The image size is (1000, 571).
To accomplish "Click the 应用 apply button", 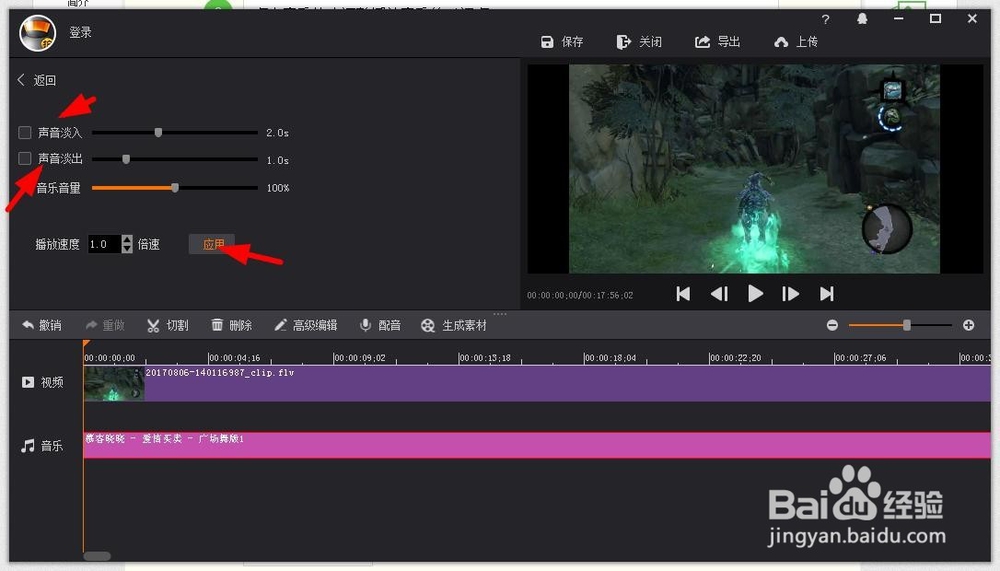I will pos(212,244).
